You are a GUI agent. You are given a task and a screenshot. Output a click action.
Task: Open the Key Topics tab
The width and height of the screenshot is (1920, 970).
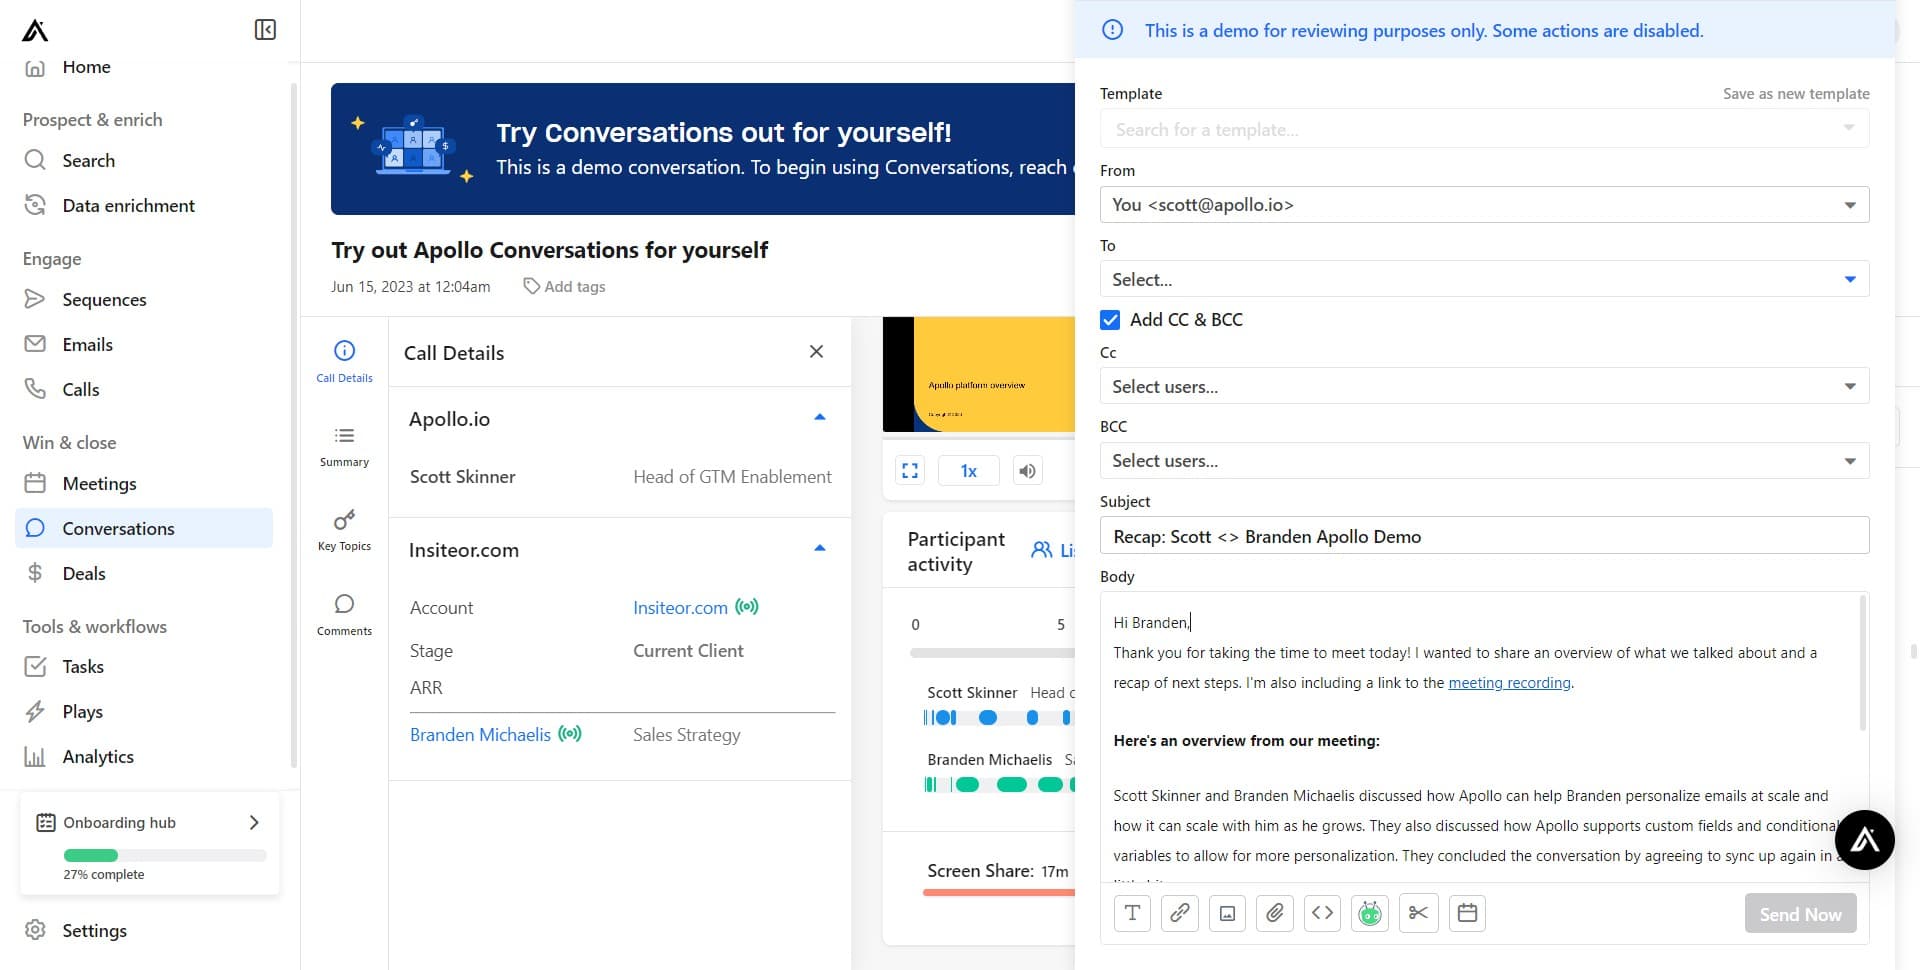(344, 530)
